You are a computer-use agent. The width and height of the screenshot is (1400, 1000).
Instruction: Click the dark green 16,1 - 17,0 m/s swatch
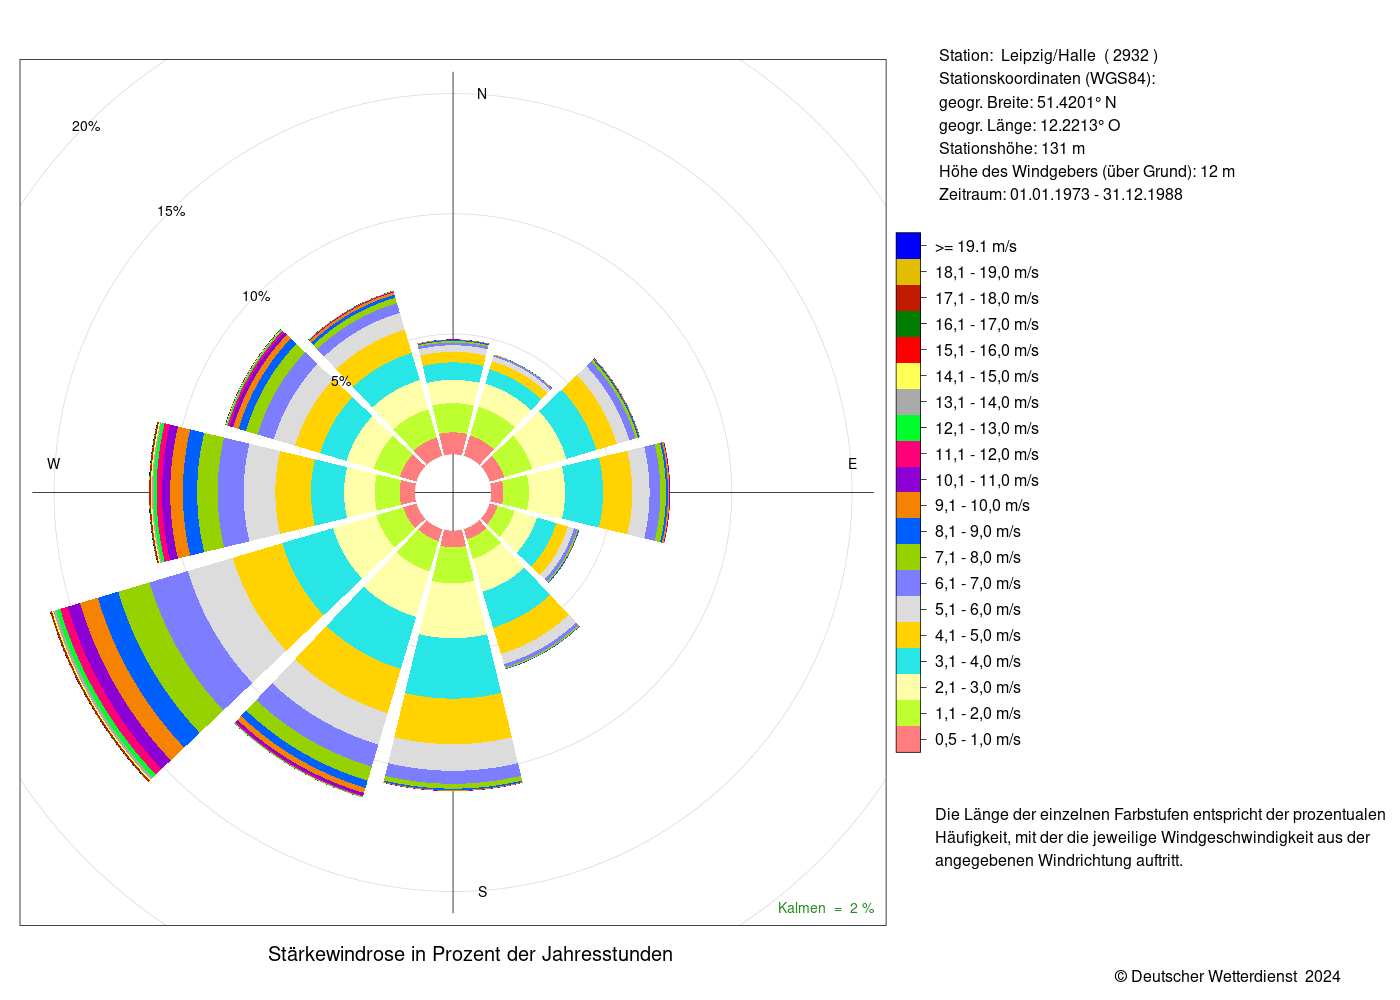click(908, 324)
